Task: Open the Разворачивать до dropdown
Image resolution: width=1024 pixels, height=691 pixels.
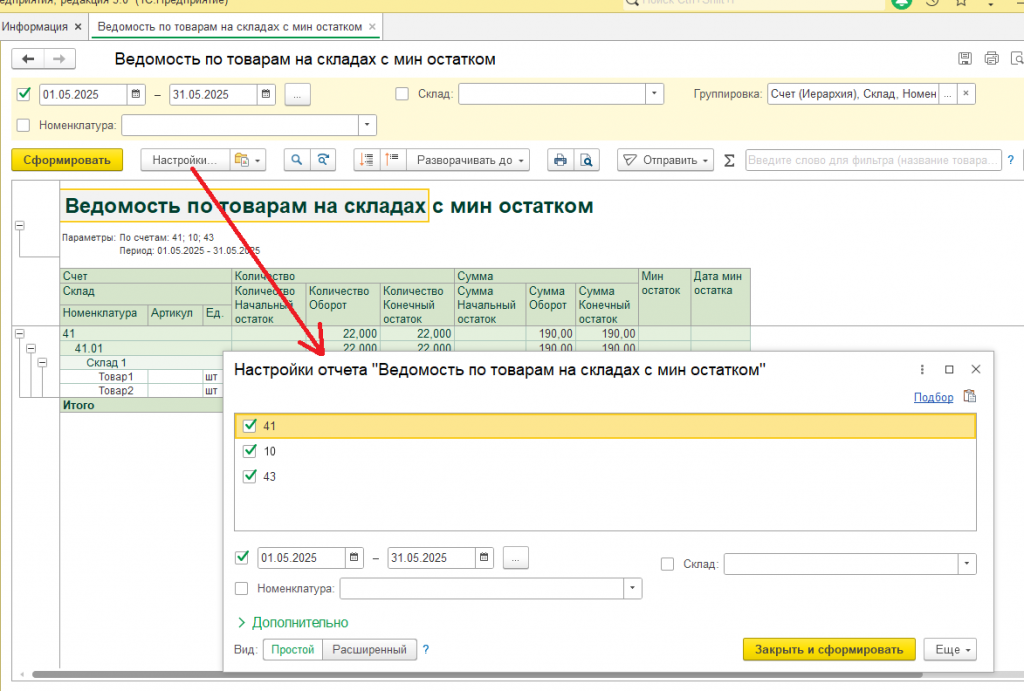Action: coord(468,160)
